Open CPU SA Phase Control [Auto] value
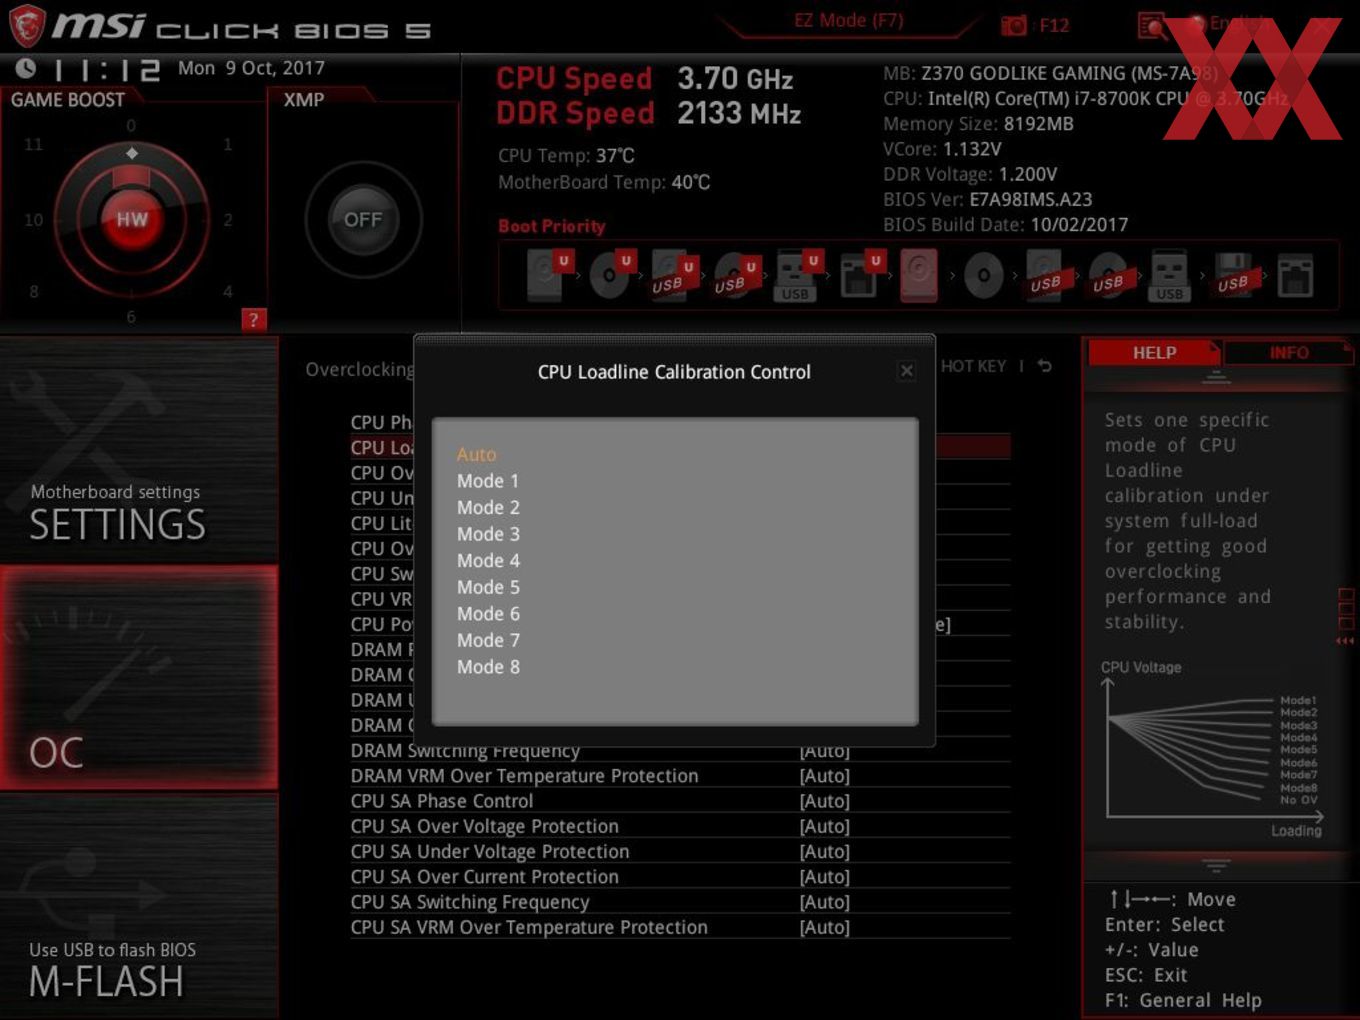This screenshot has width=1360, height=1020. pyautogui.click(x=825, y=801)
